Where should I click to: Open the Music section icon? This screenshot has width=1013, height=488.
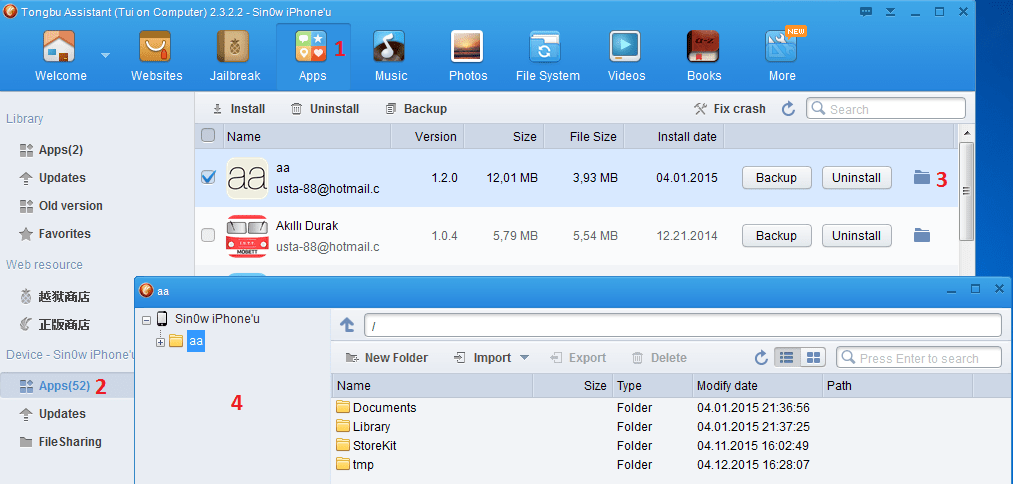pyautogui.click(x=390, y=47)
